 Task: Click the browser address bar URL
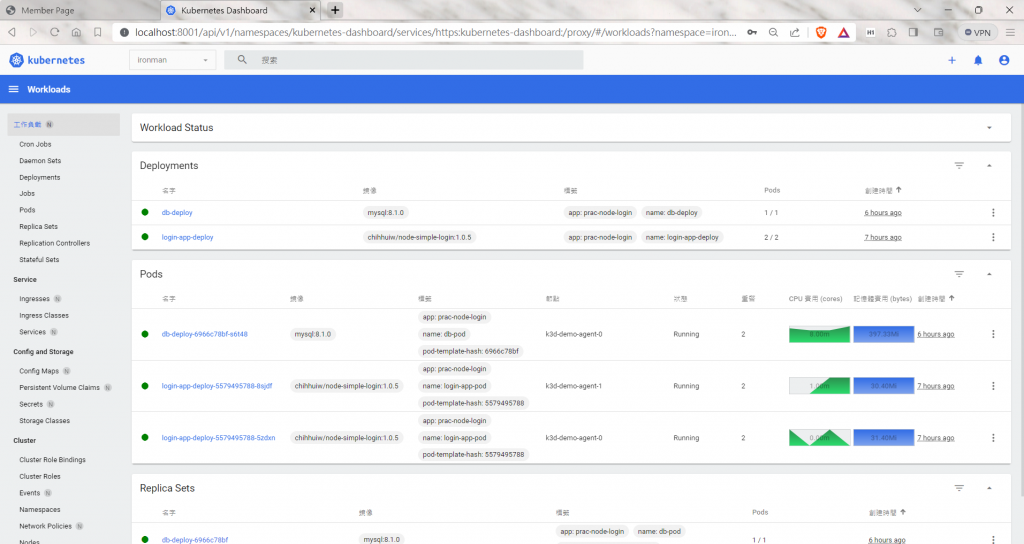pos(436,32)
